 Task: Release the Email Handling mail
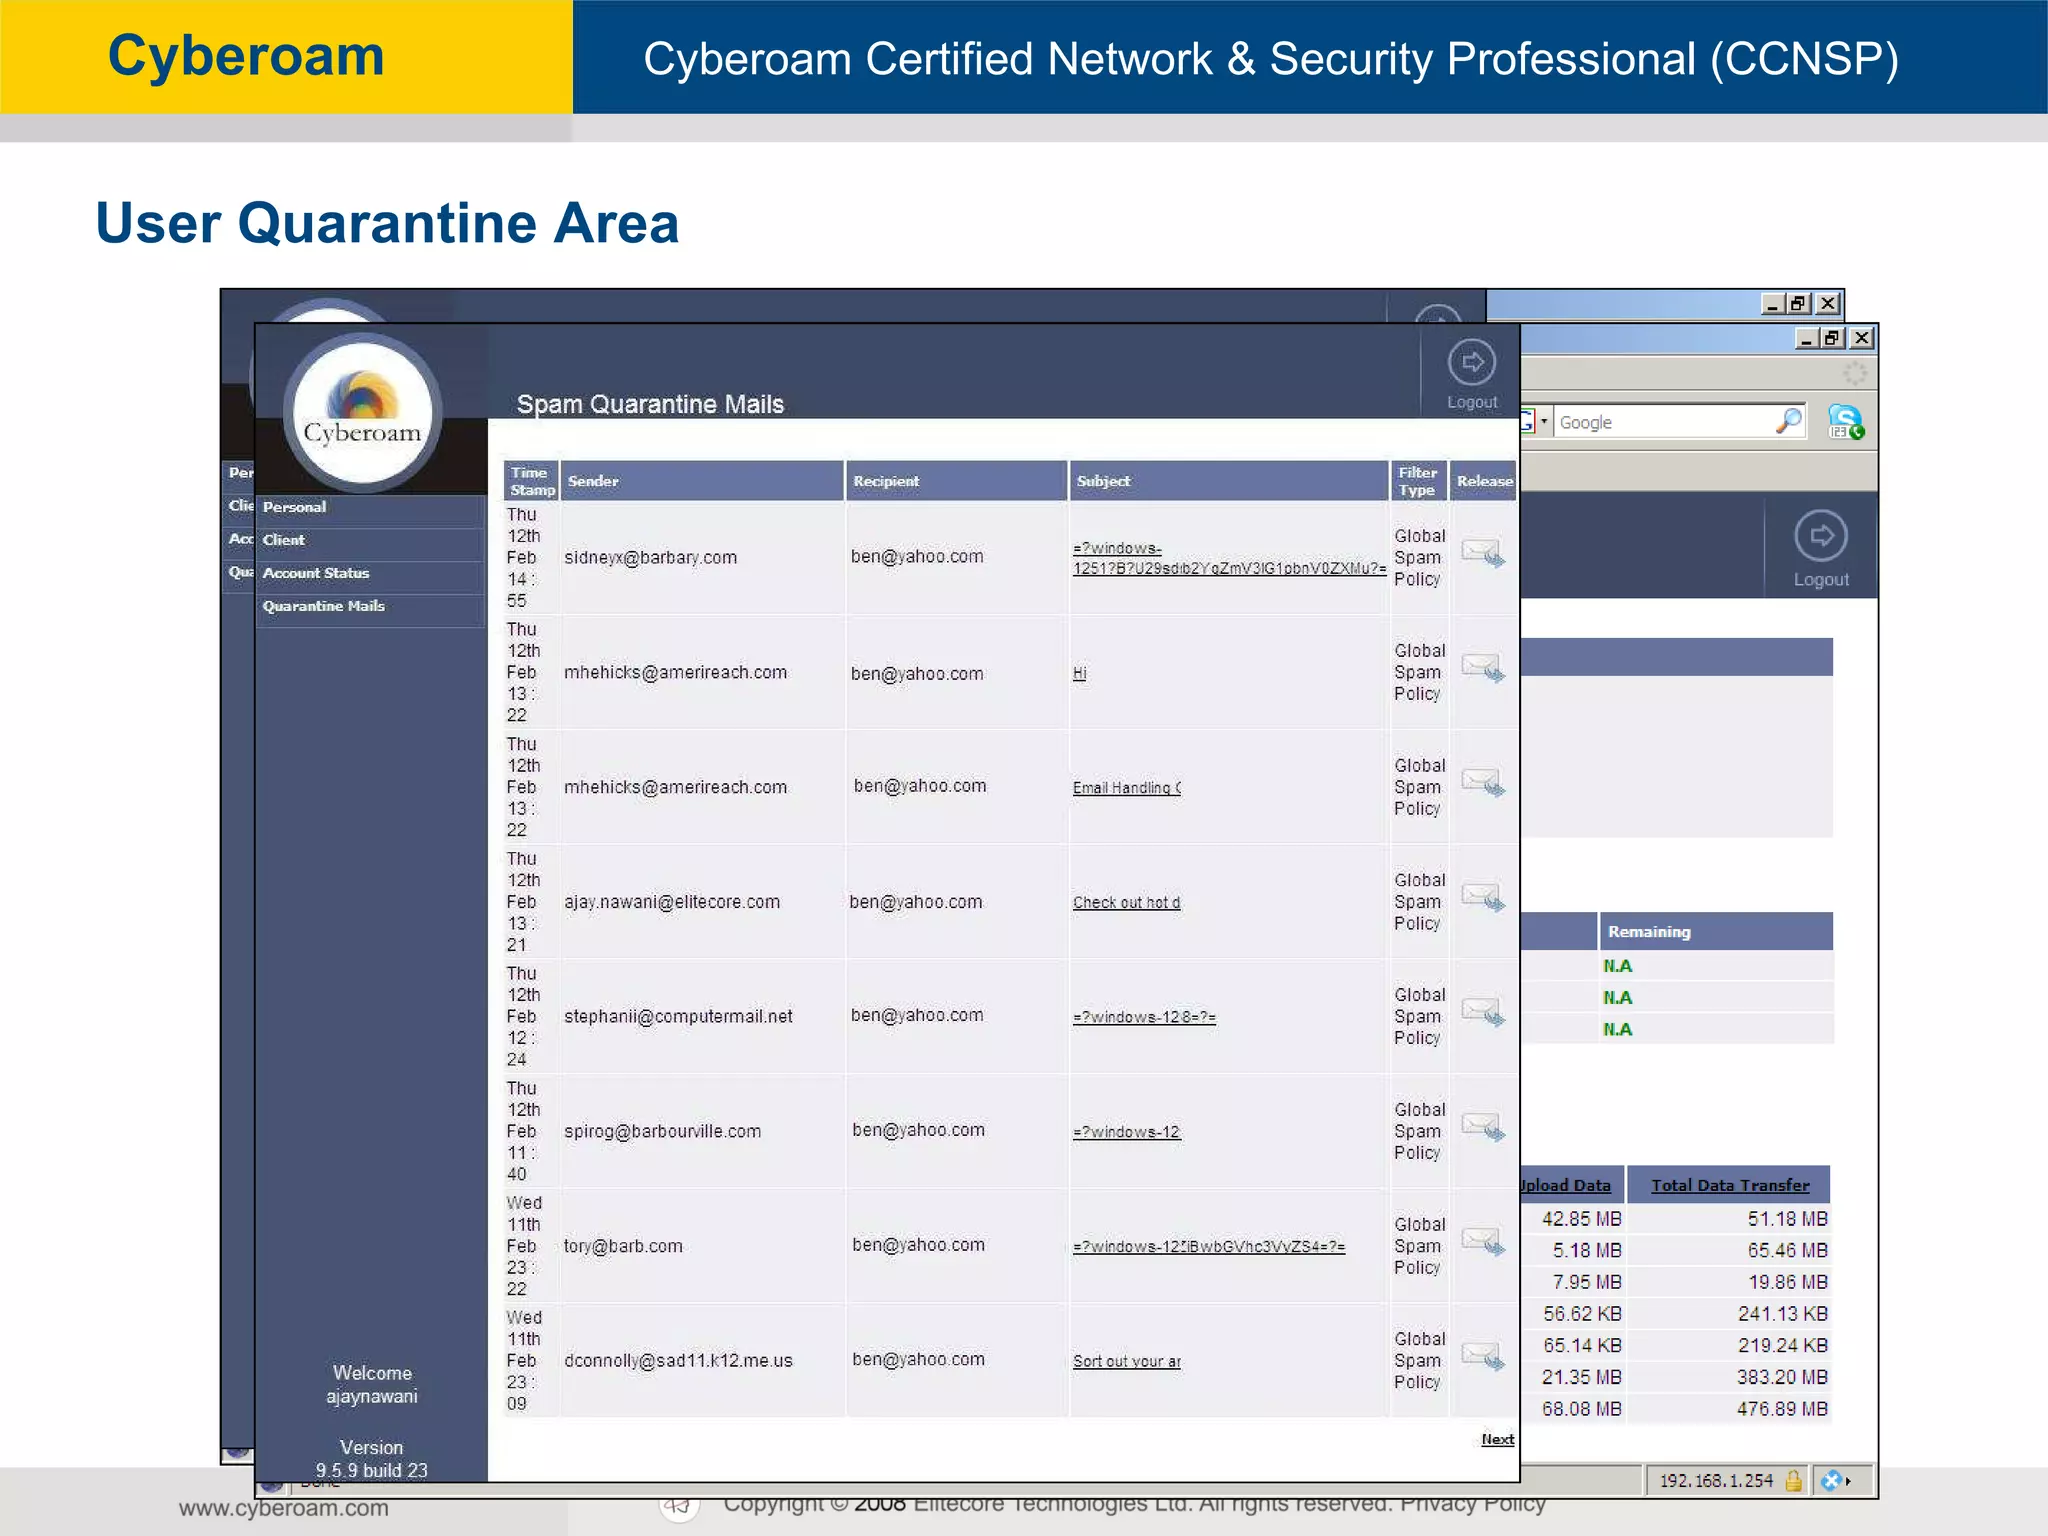click(x=1482, y=782)
